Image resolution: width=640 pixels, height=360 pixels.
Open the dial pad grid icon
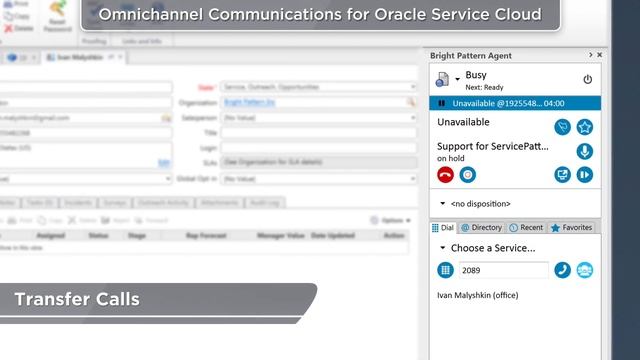click(x=445, y=270)
